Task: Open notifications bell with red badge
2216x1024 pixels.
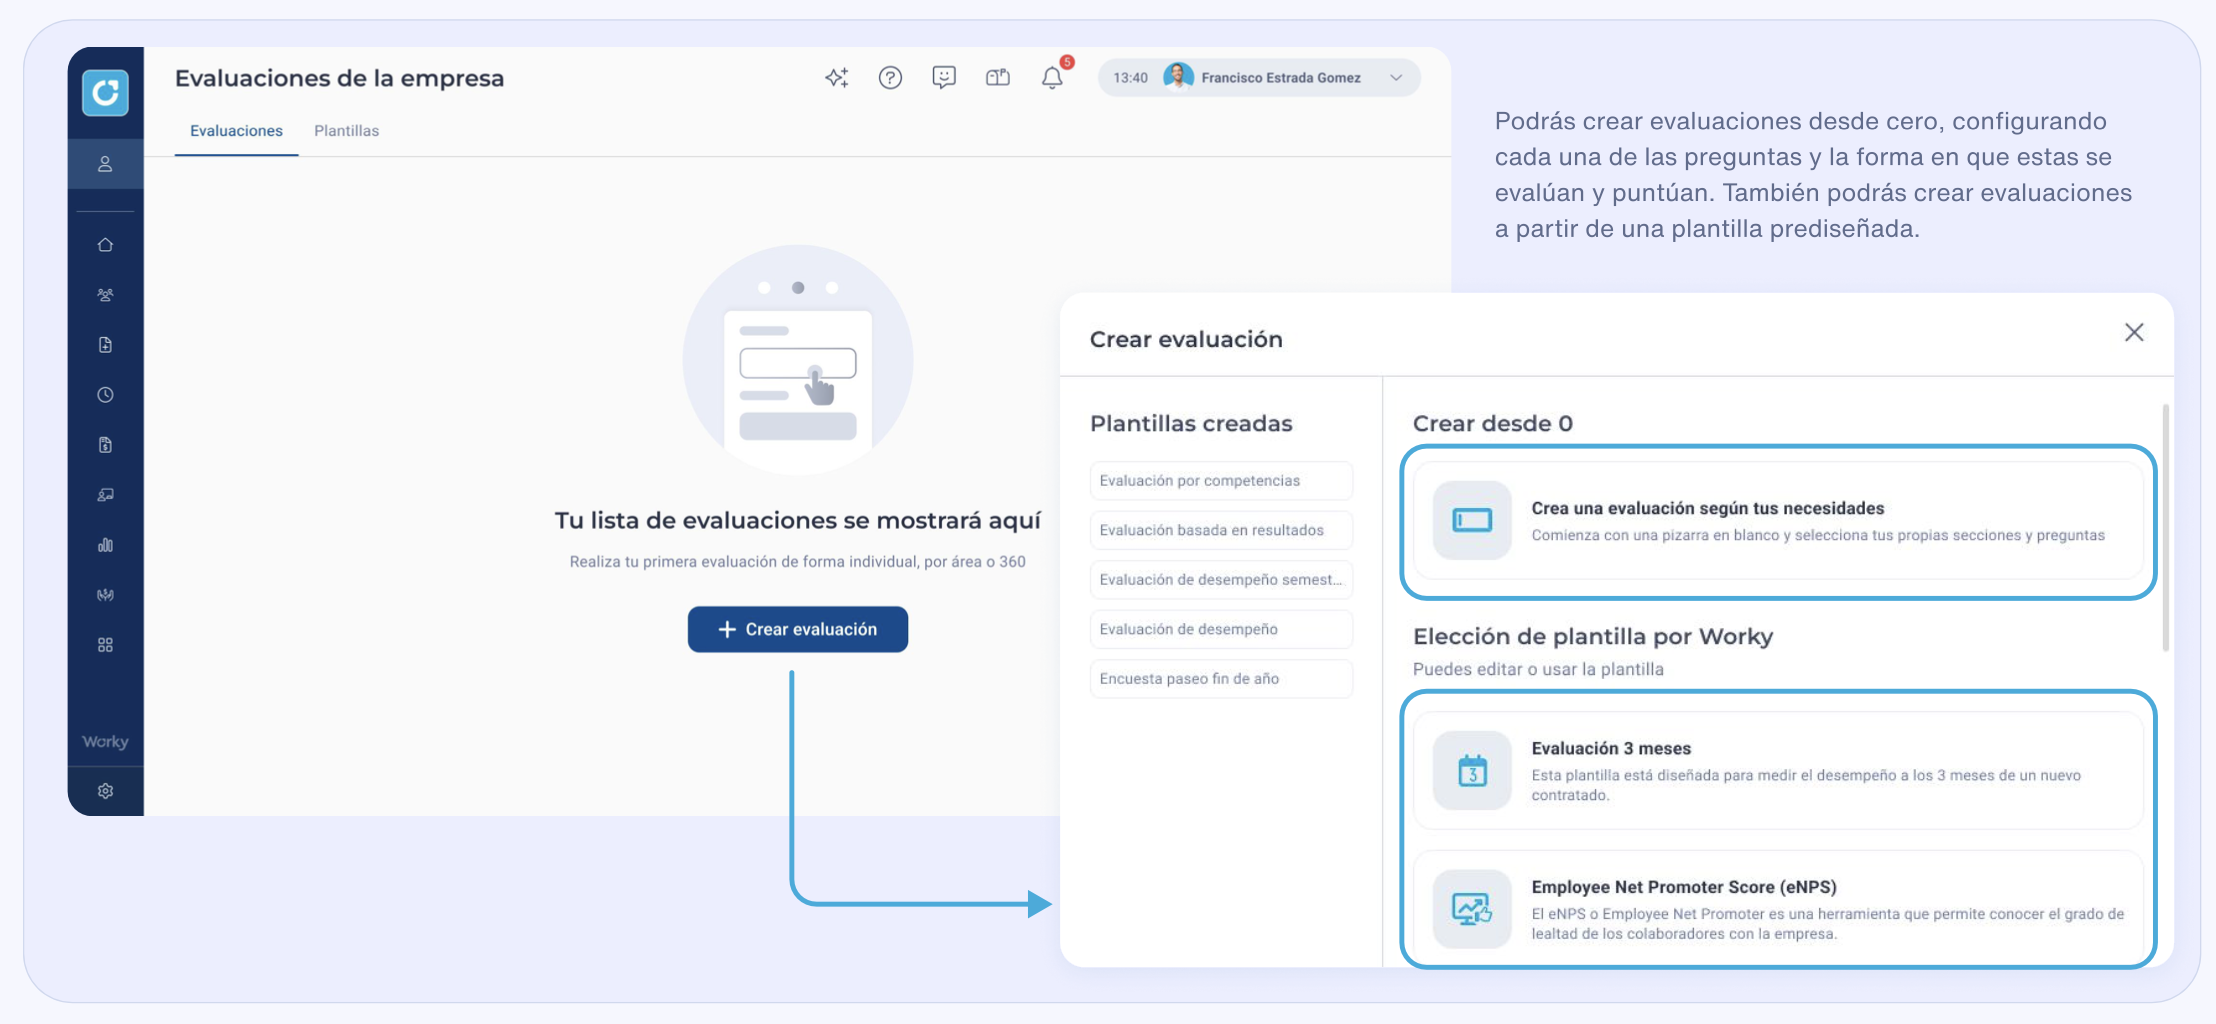Action: click(x=1054, y=76)
